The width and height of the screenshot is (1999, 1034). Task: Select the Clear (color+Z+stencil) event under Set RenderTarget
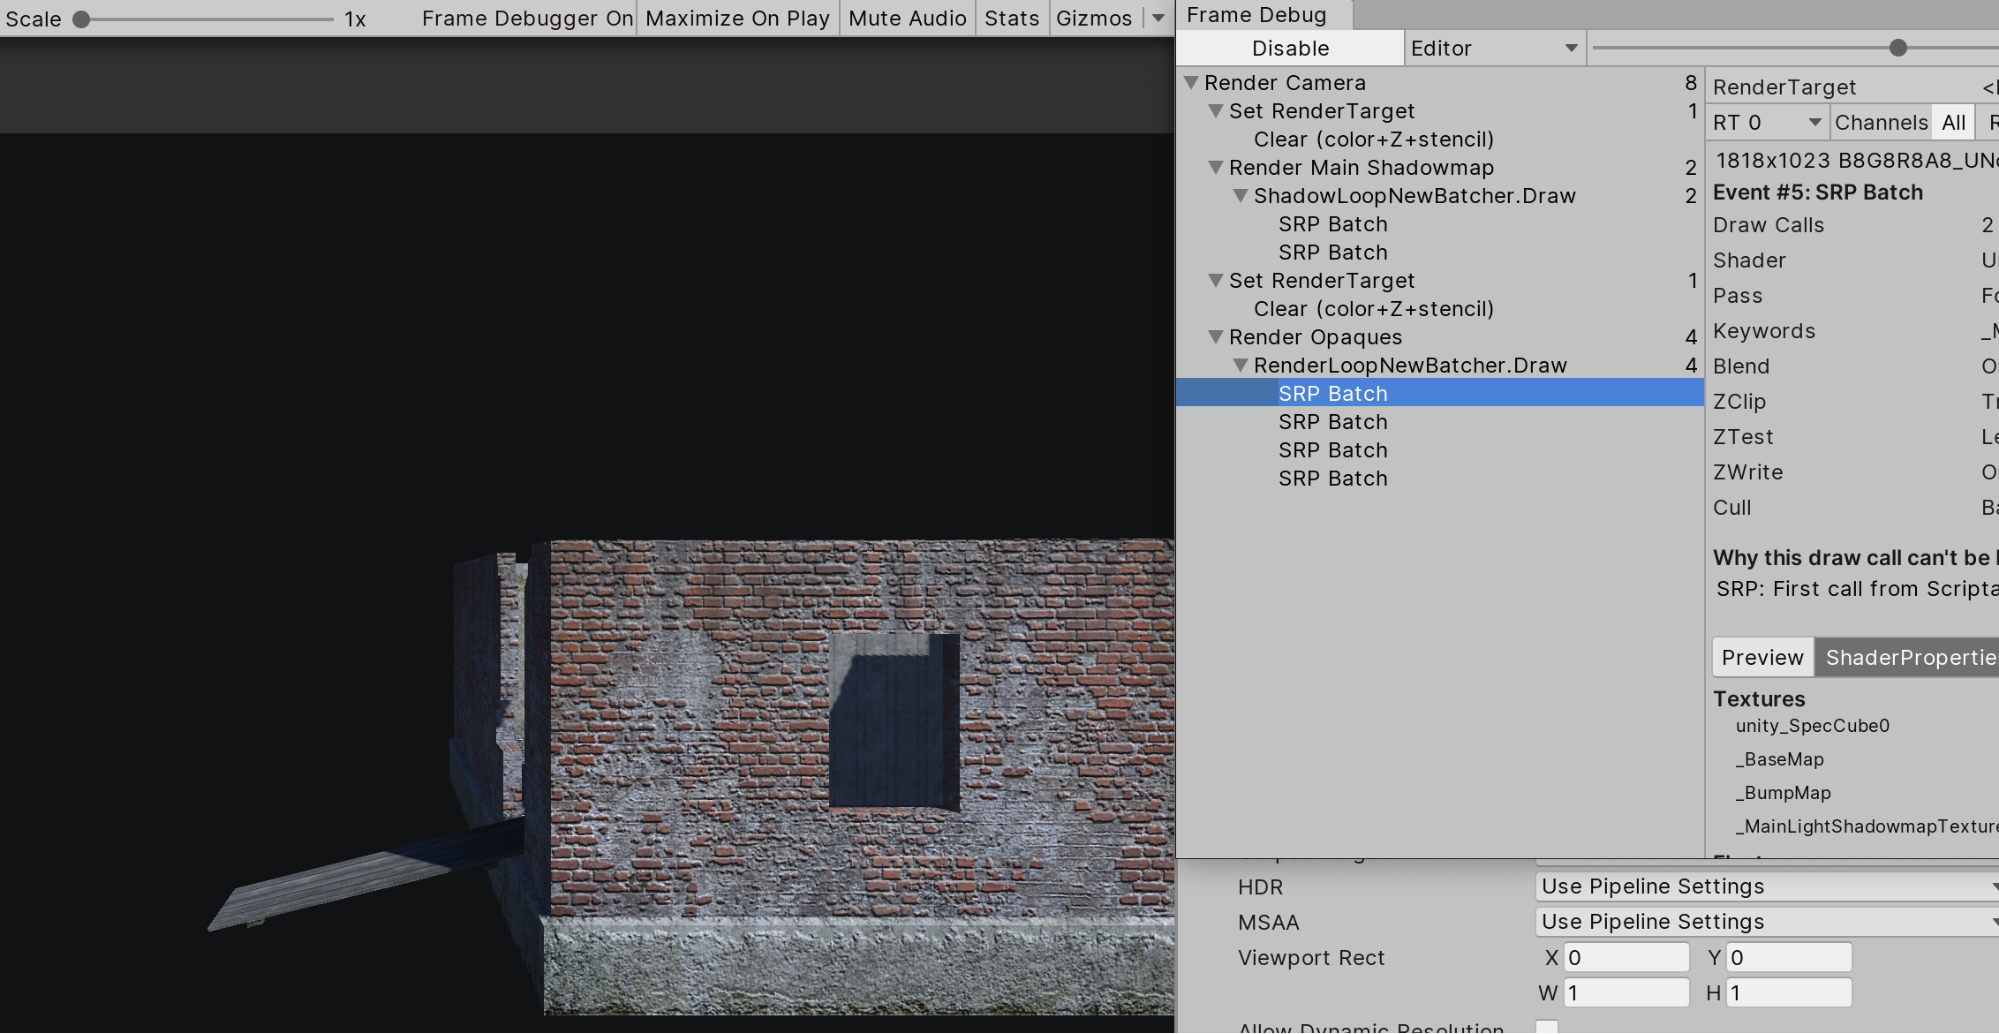[1375, 139]
